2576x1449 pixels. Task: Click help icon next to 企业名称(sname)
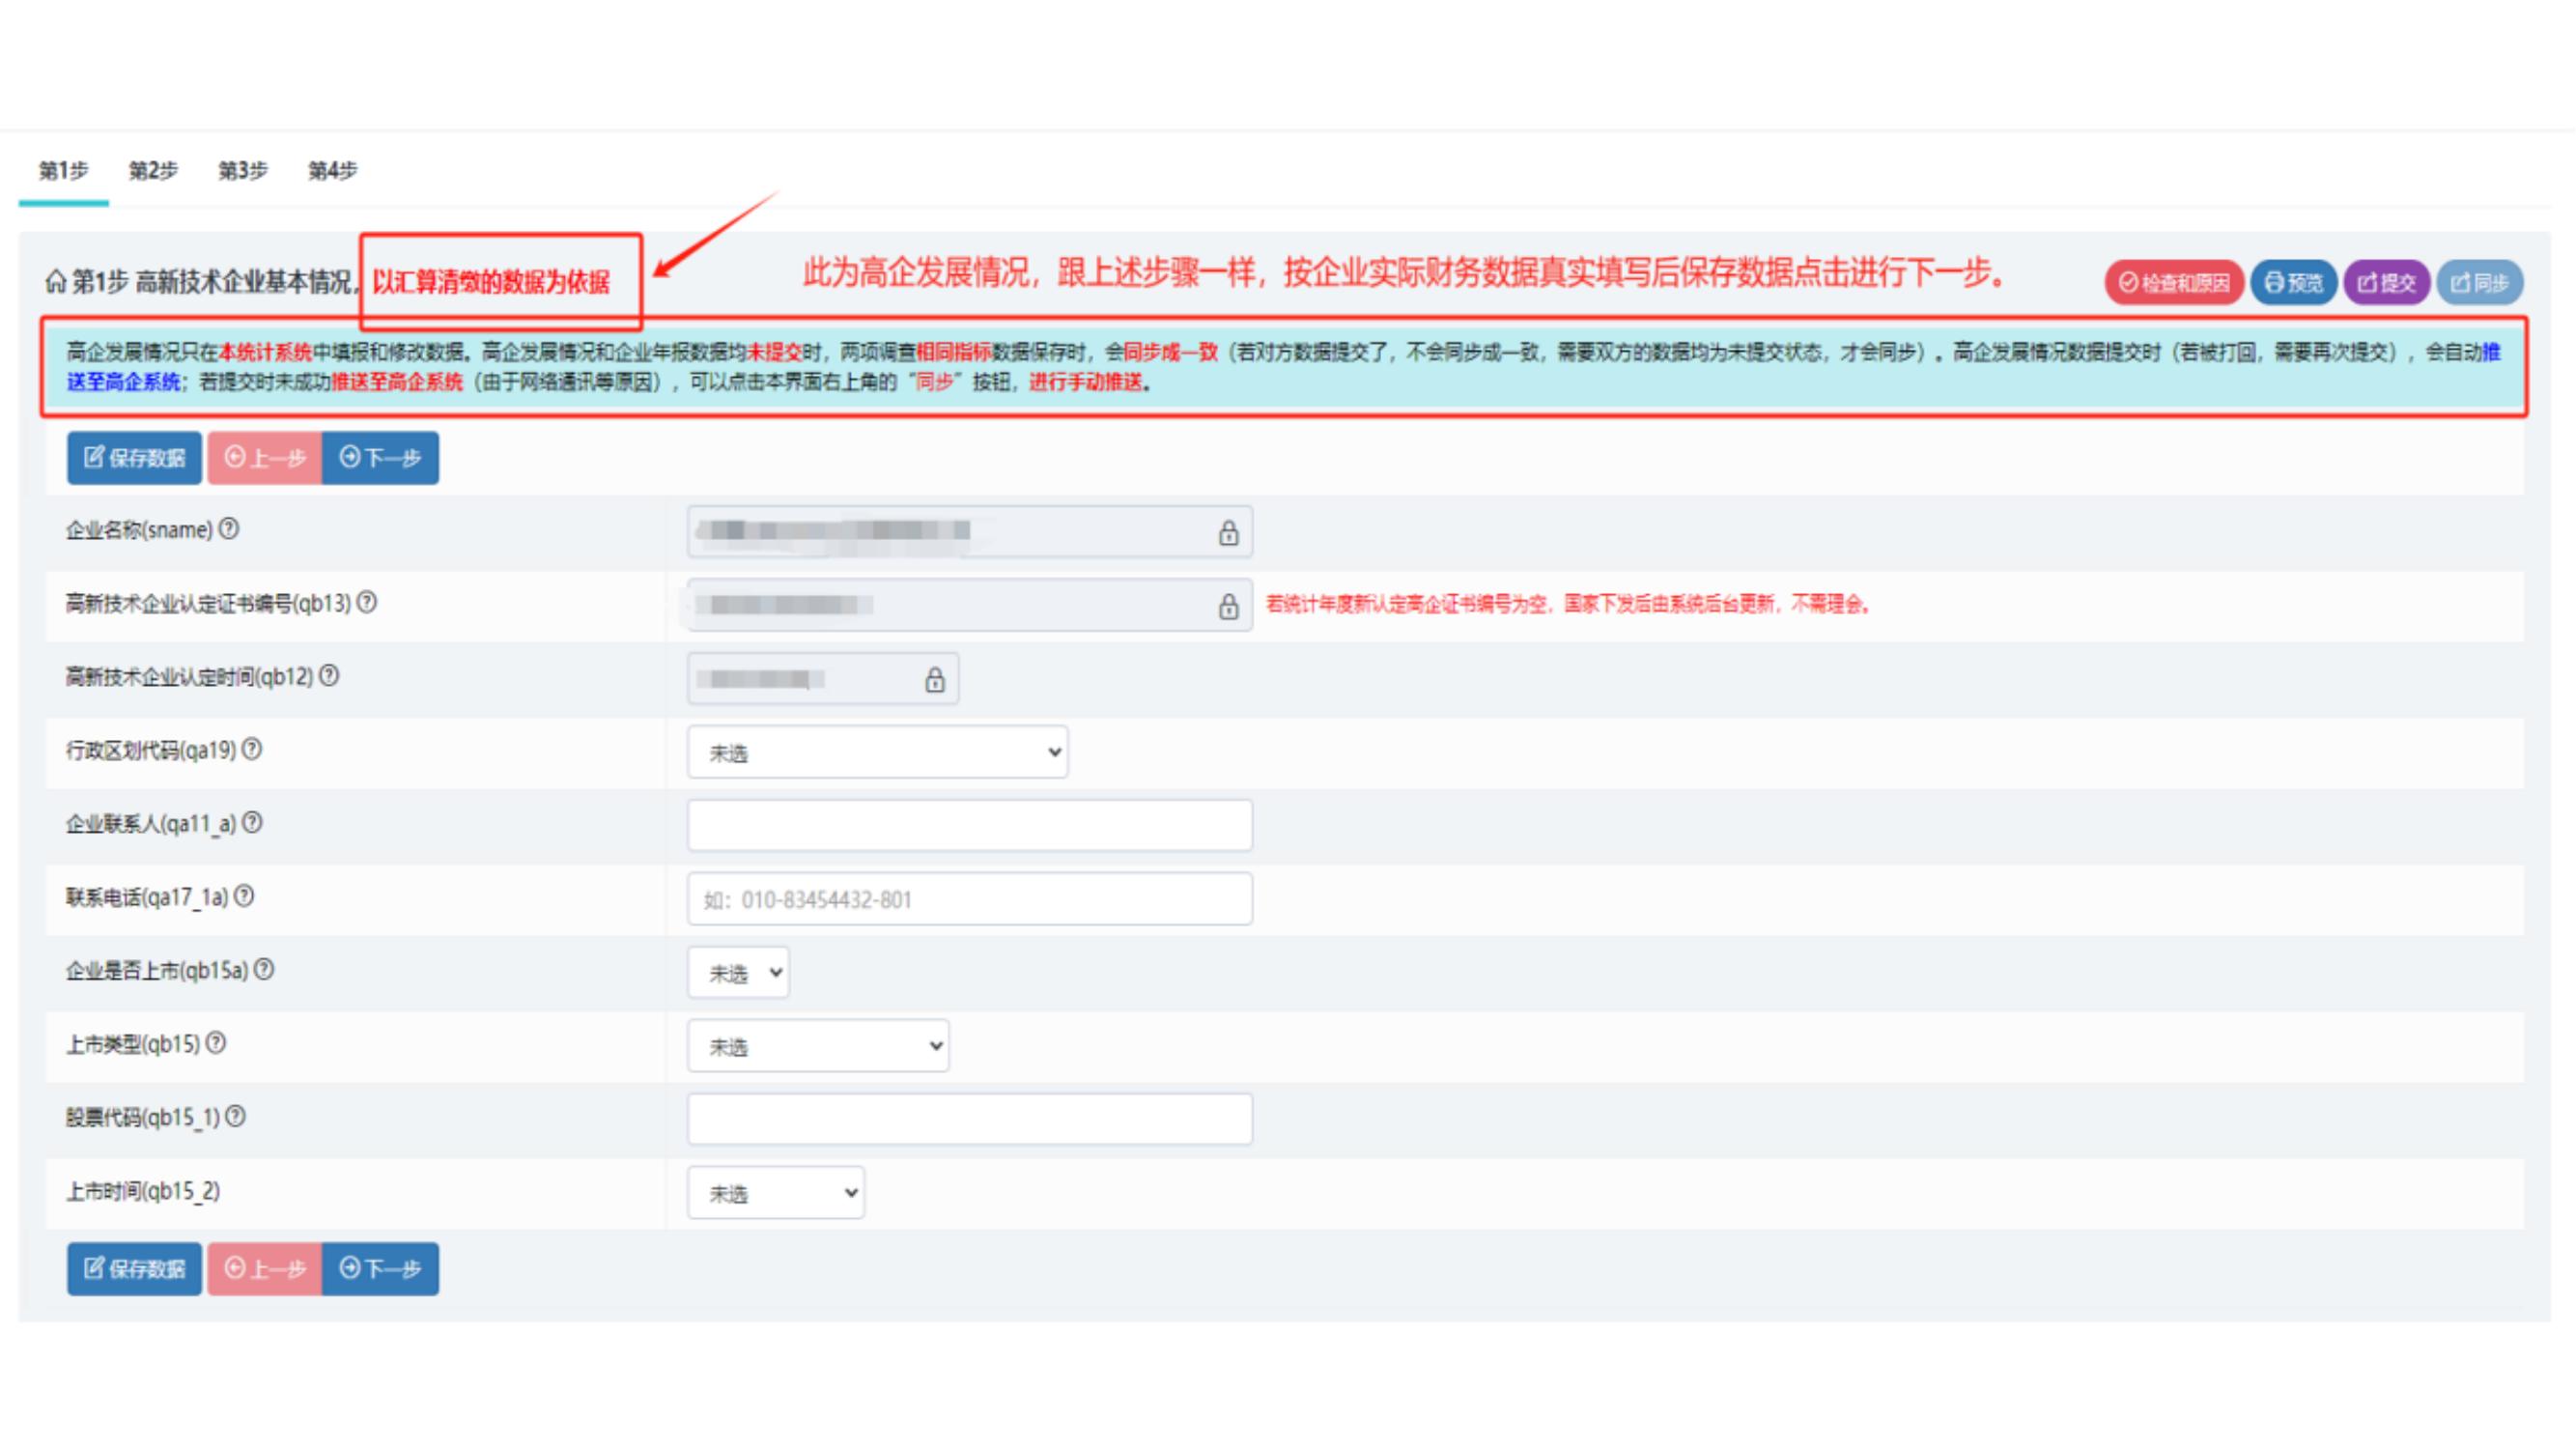point(229,529)
